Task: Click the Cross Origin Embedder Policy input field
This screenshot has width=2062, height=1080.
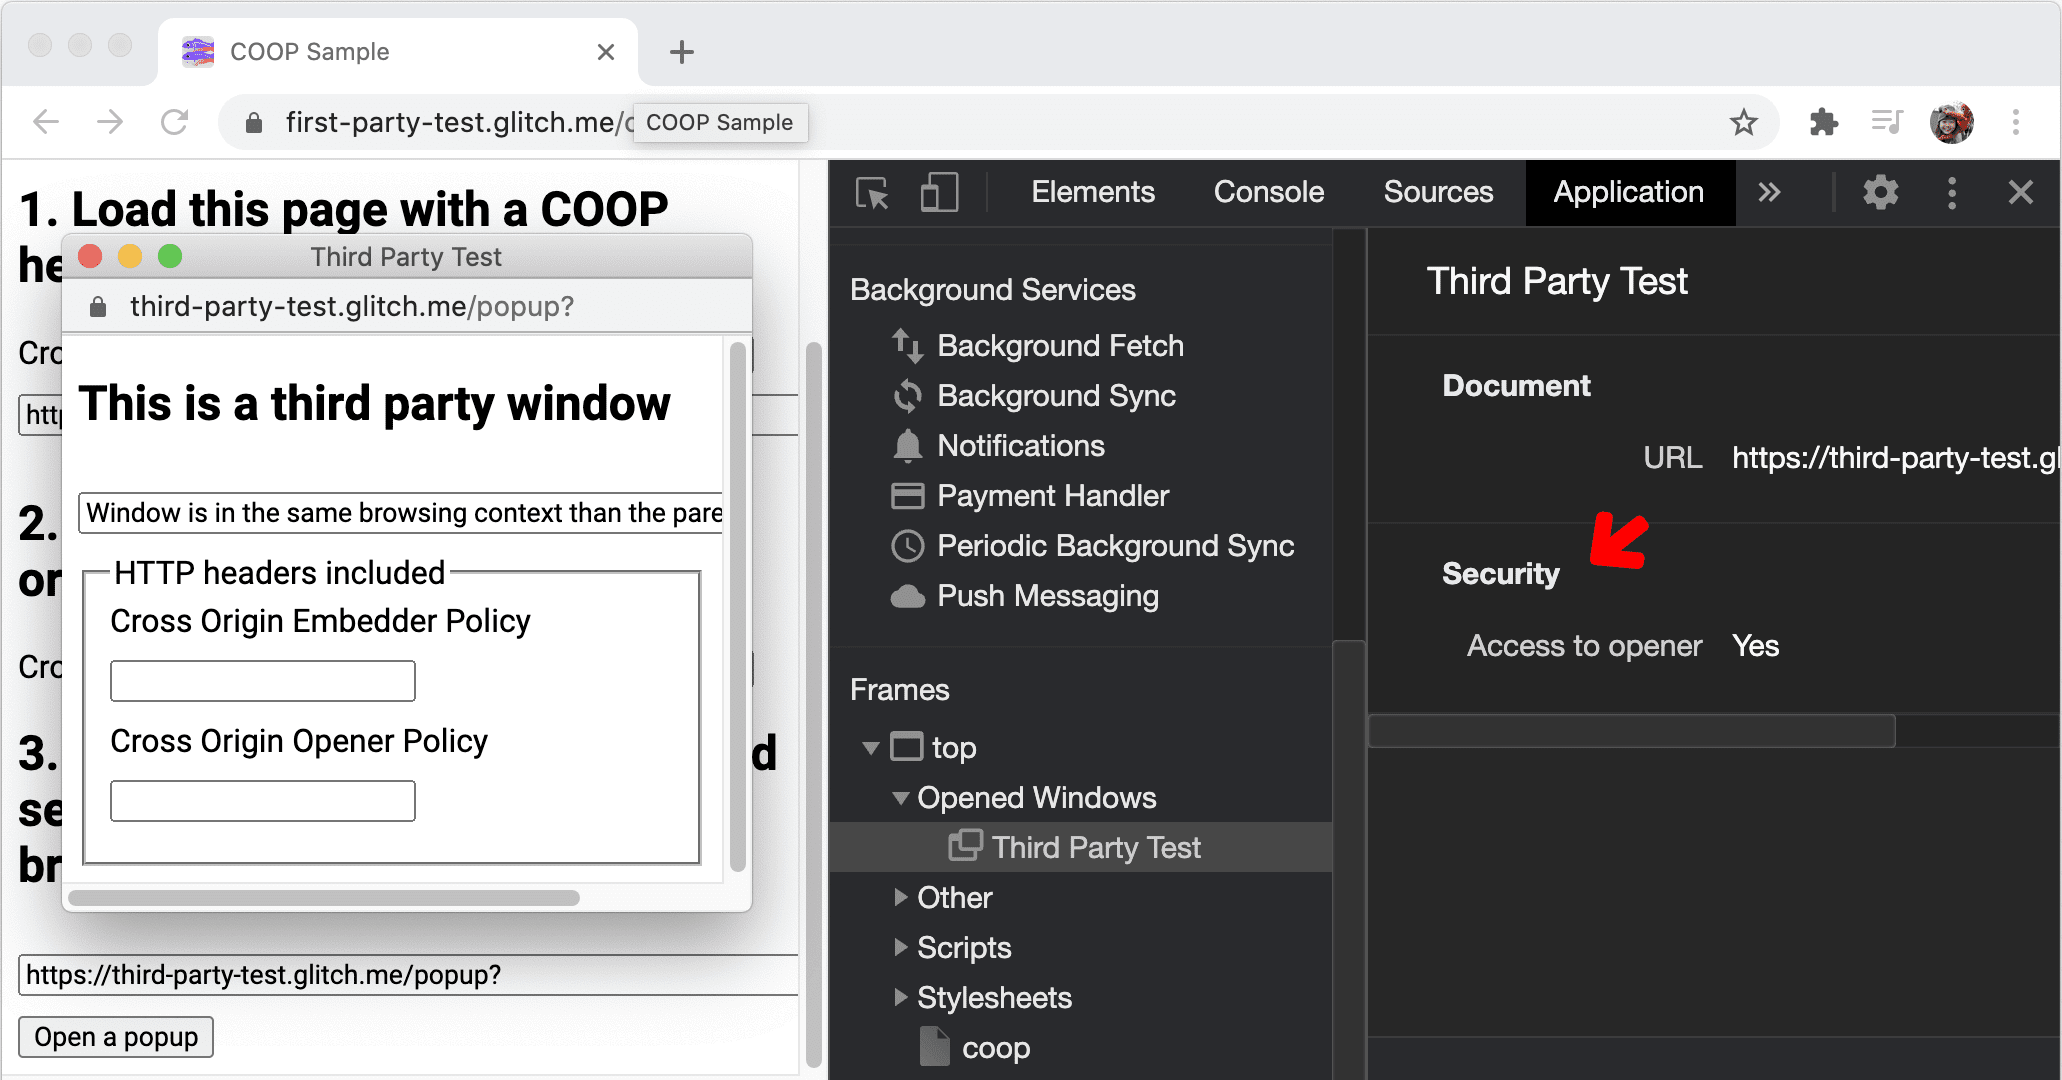Action: (x=262, y=682)
